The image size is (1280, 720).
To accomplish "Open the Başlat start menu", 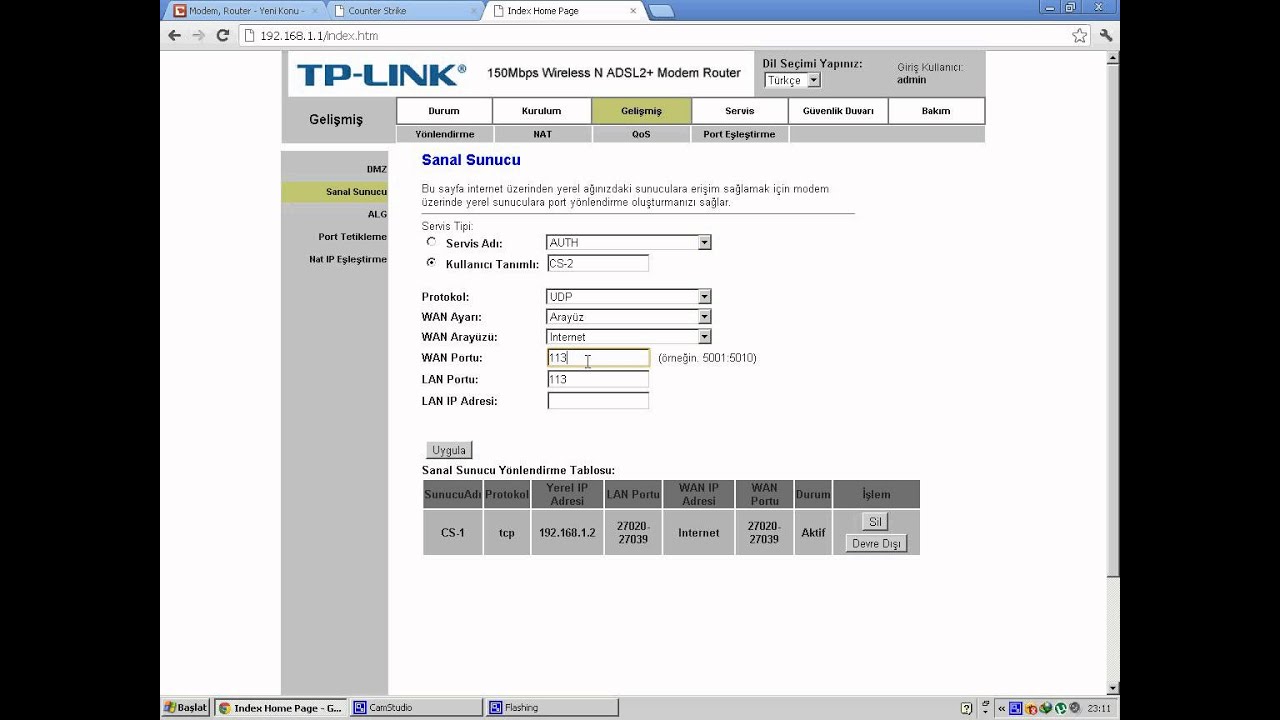I will coord(186,707).
